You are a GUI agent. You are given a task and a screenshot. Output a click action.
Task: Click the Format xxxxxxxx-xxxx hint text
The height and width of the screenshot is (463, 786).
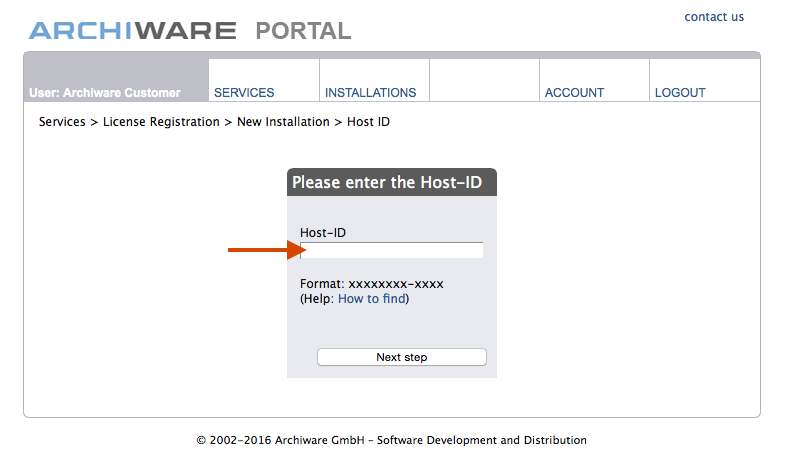[x=371, y=284]
